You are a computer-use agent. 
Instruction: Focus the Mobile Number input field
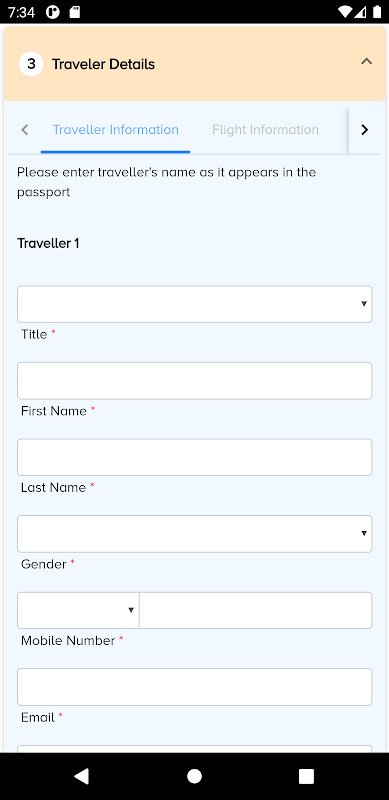pos(256,610)
